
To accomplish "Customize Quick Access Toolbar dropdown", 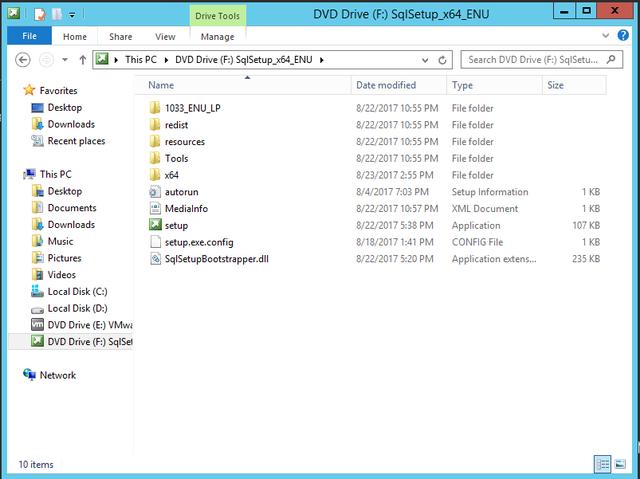I will 72,15.
